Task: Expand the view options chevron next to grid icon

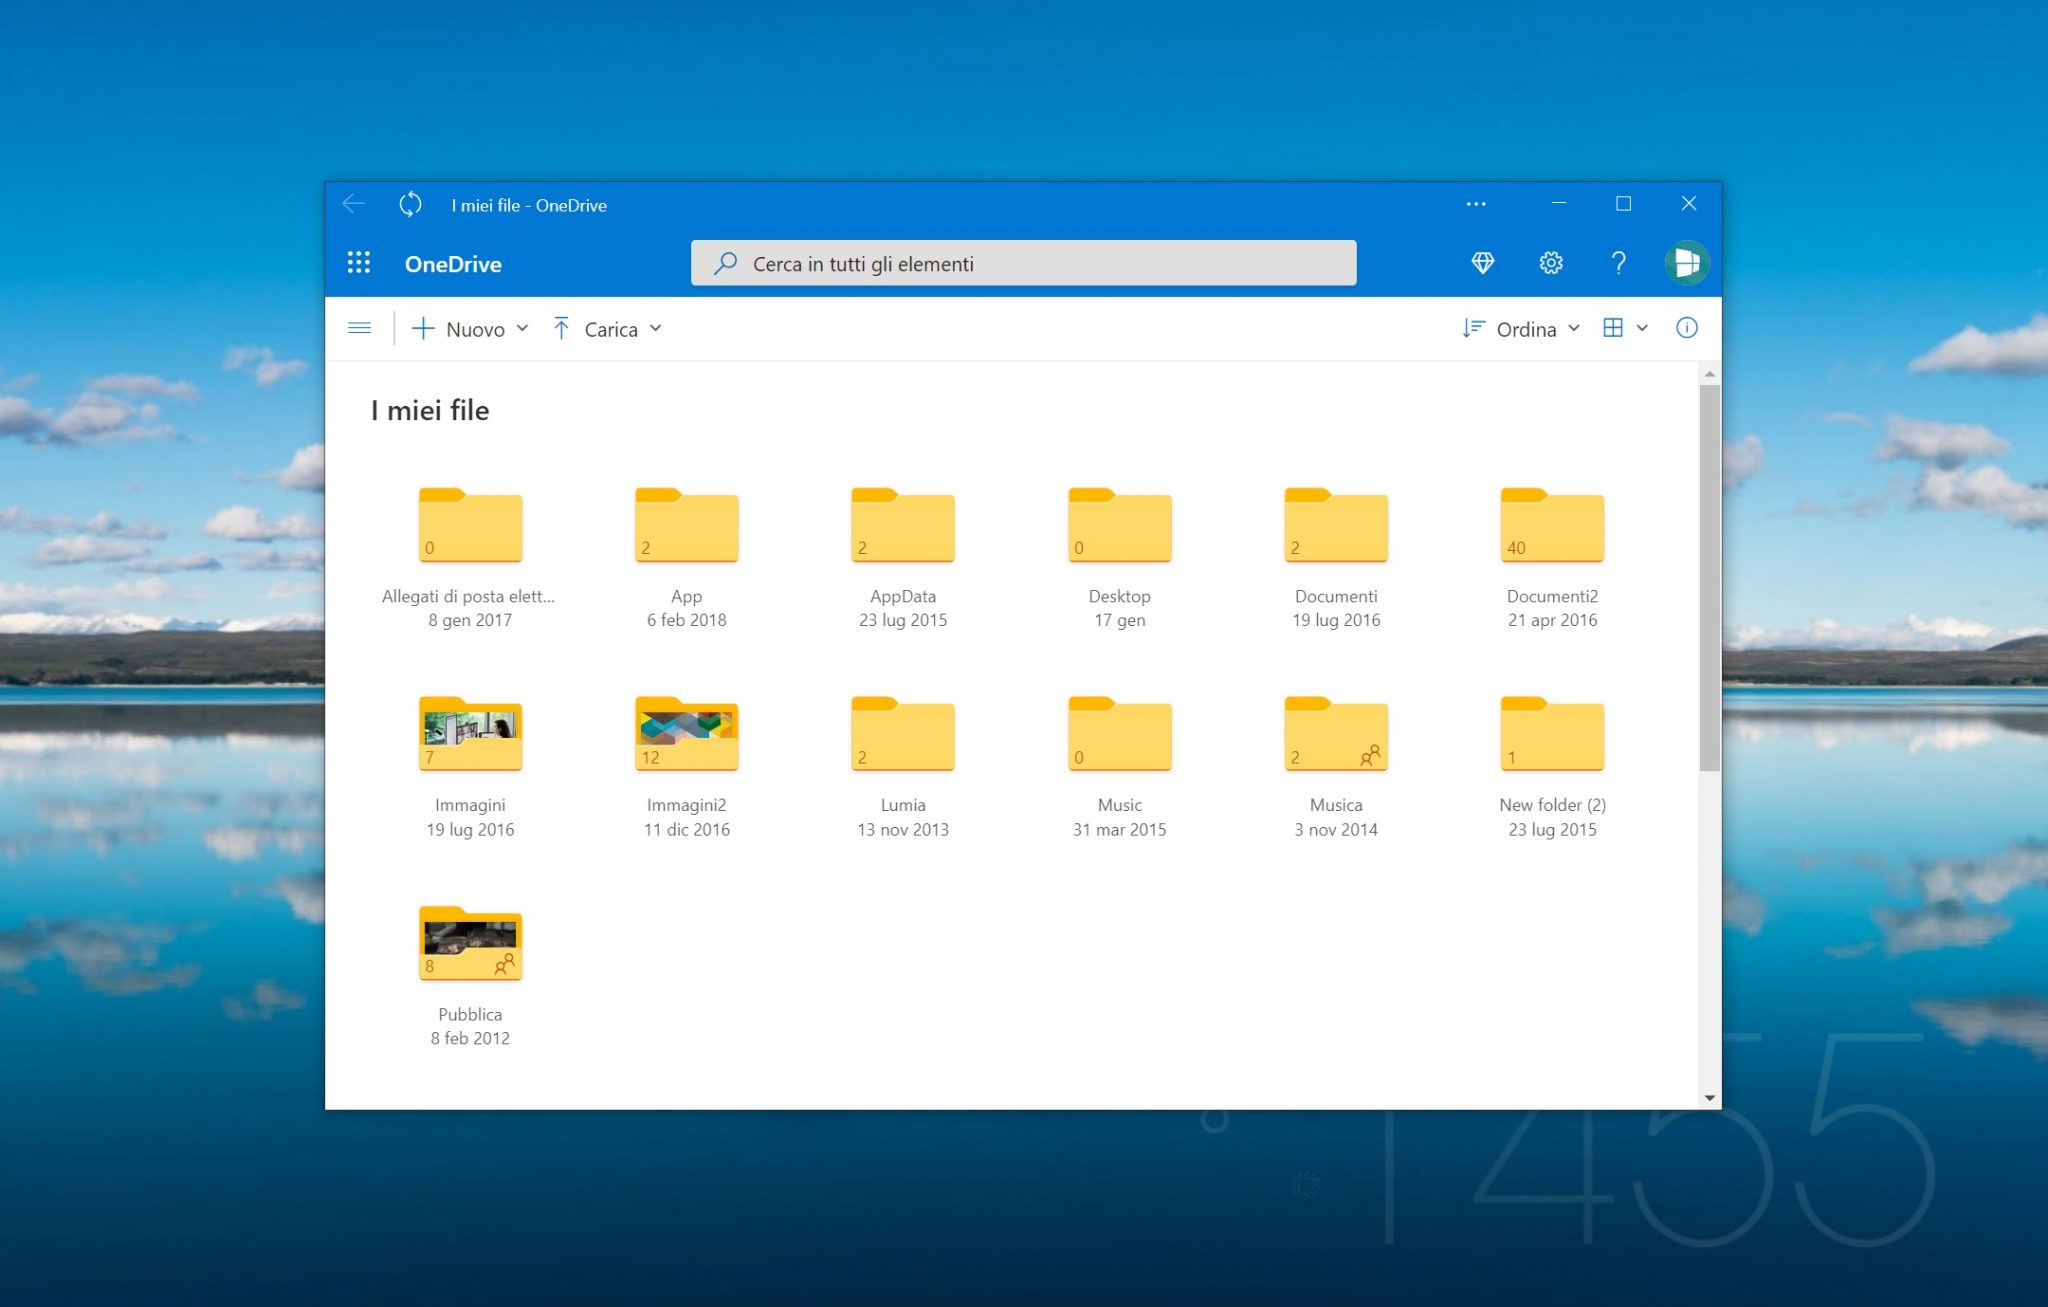Action: [x=1641, y=328]
